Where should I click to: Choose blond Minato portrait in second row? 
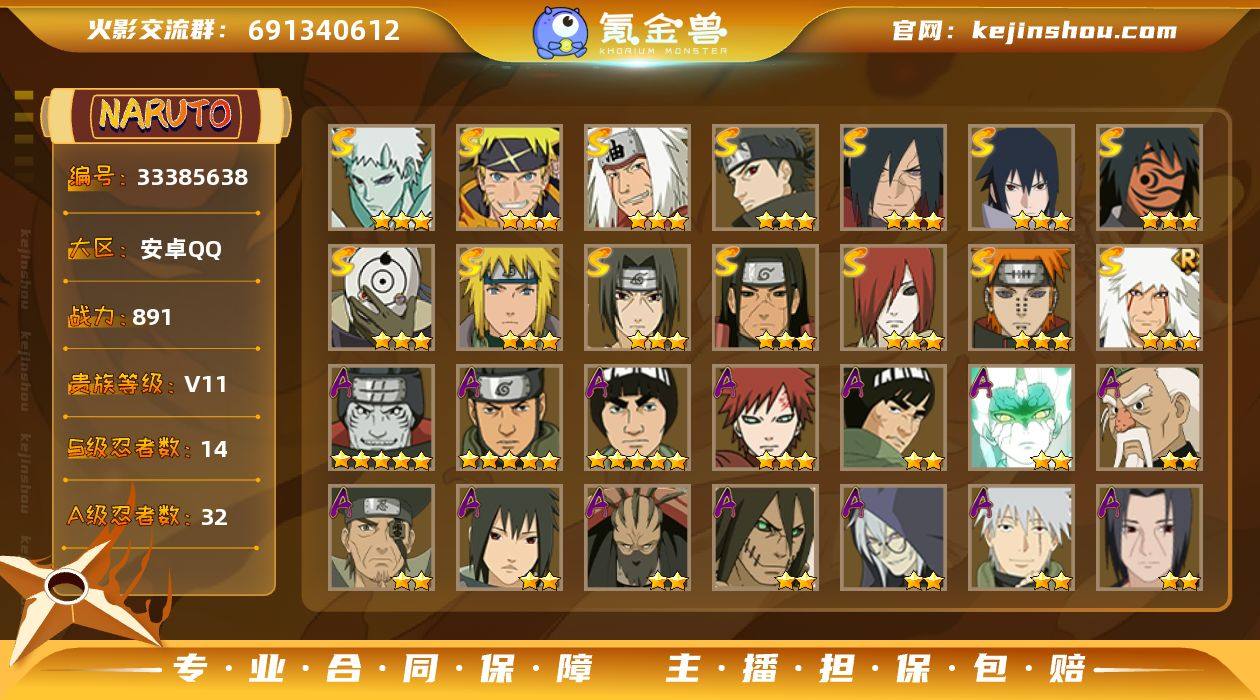pyautogui.click(x=510, y=298)
